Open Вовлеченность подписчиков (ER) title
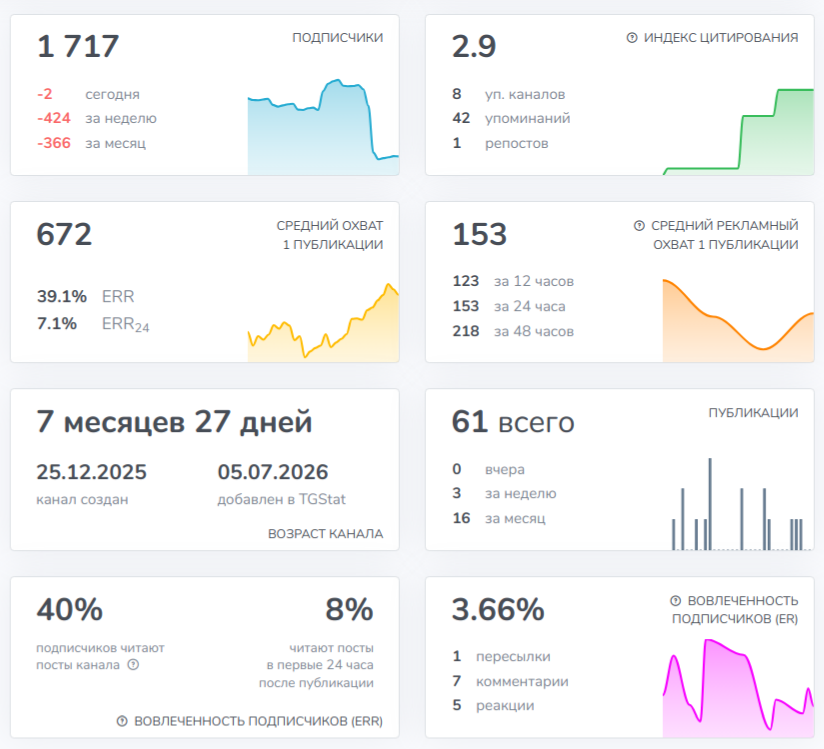Image resolution: width=824 pixels, height=749 pixels. [735, 610]
